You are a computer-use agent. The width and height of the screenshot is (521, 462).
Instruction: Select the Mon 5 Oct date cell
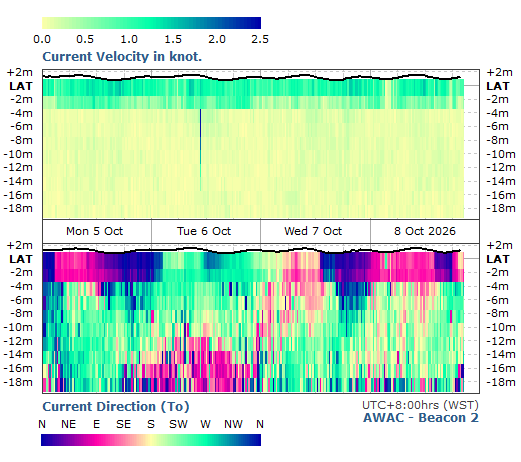click(97, 231)
